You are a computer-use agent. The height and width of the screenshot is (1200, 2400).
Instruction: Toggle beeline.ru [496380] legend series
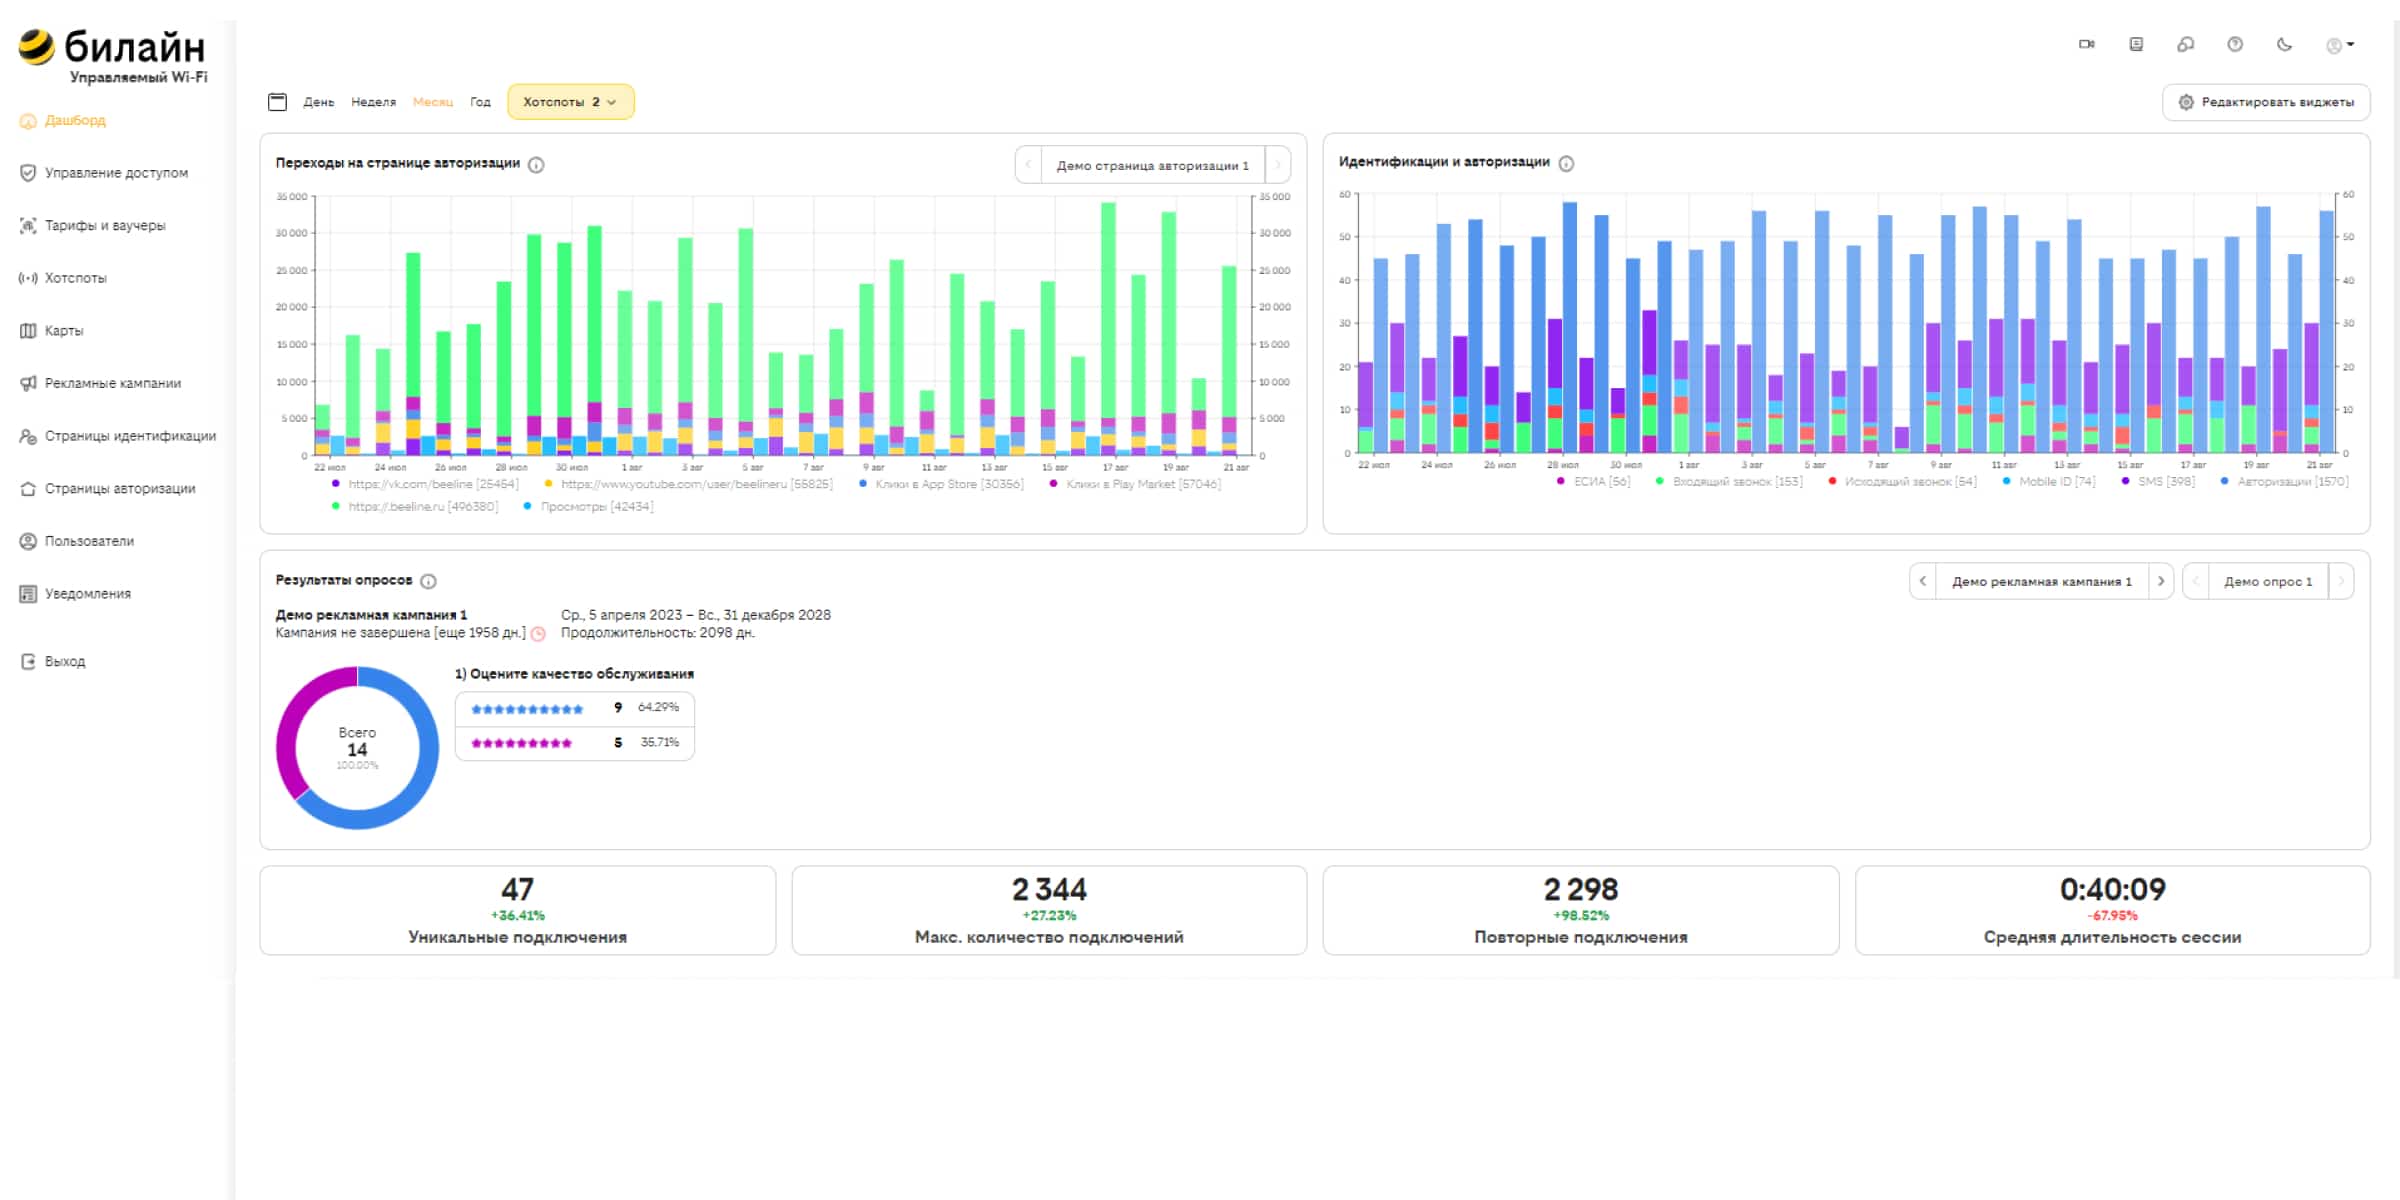[414, 507]
